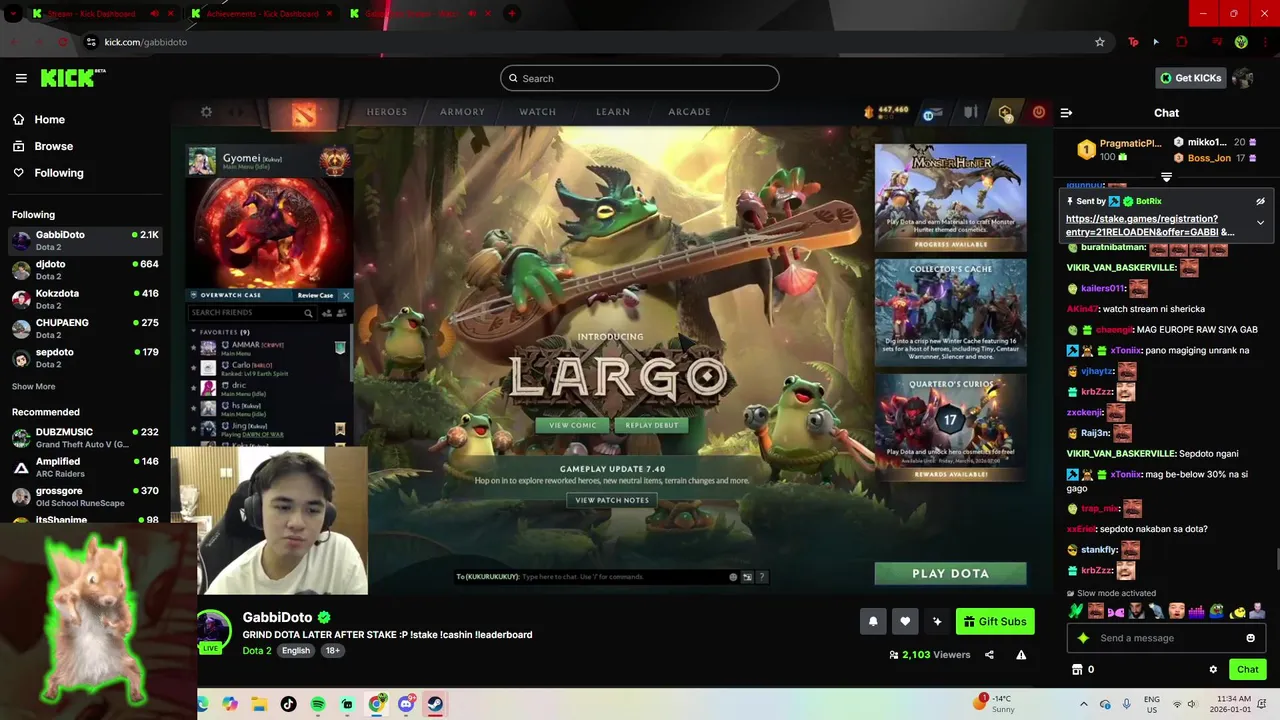The width and height of the screenshot is (1280, 720).
Task: Click HEROES in Dota menu
Action: coord(386,112)
